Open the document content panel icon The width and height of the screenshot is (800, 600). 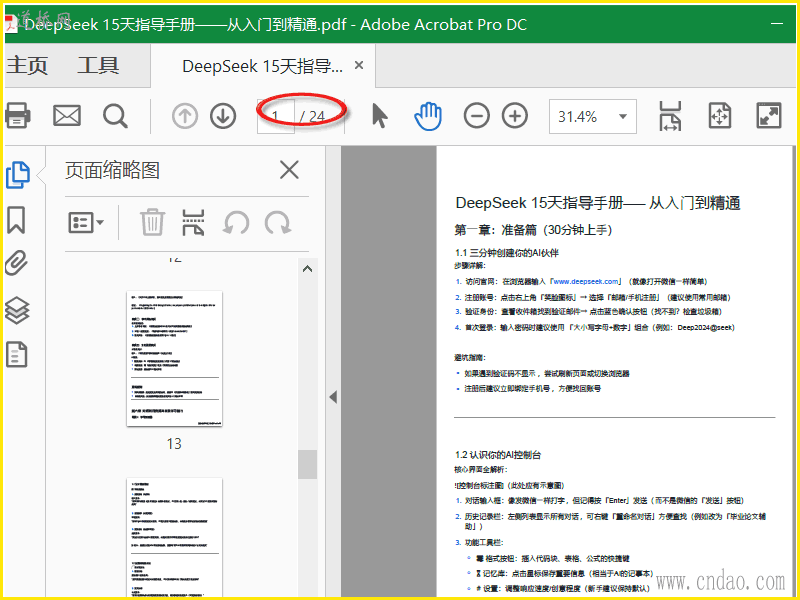point(16,355)
